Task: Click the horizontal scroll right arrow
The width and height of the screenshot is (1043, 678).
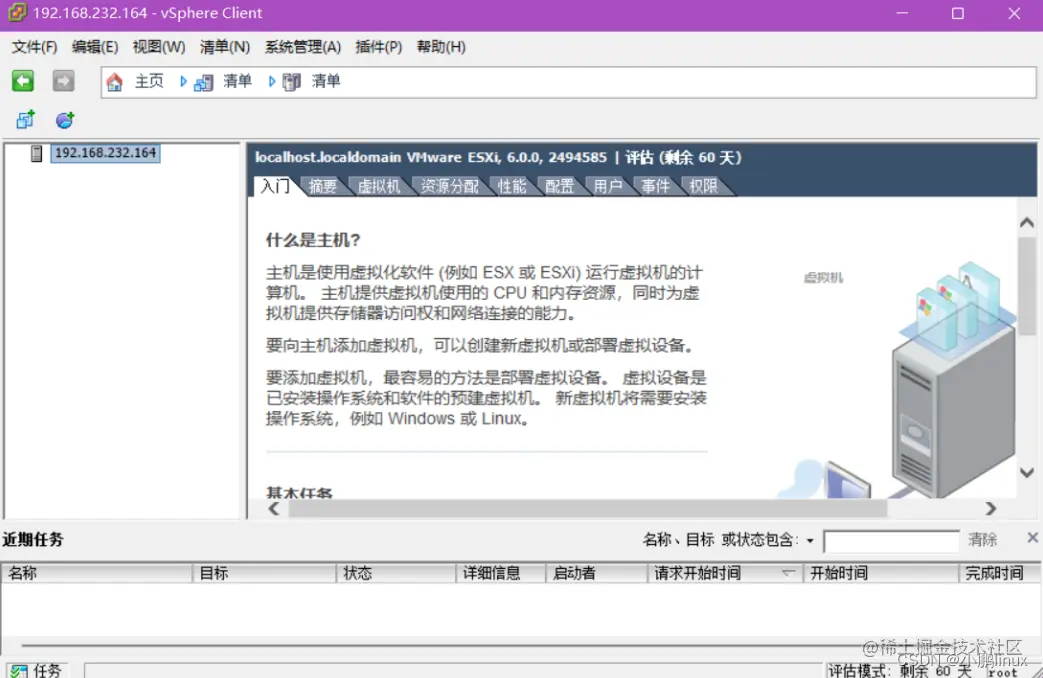Action: tap(990, 508)
